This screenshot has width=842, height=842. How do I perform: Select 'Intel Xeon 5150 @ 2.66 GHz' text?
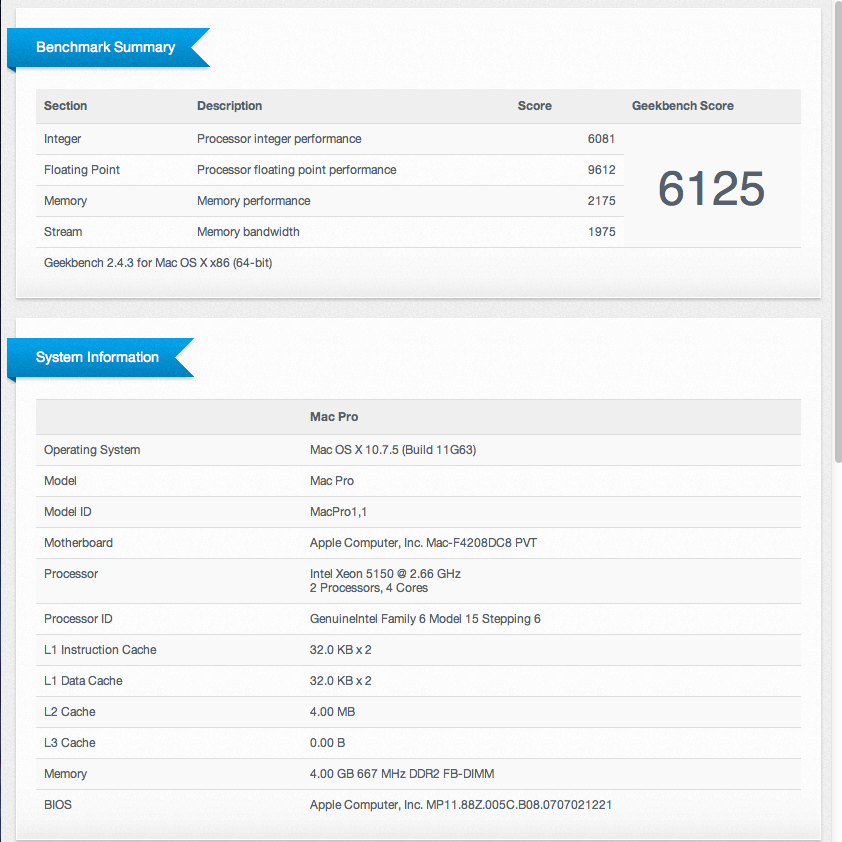385,574
